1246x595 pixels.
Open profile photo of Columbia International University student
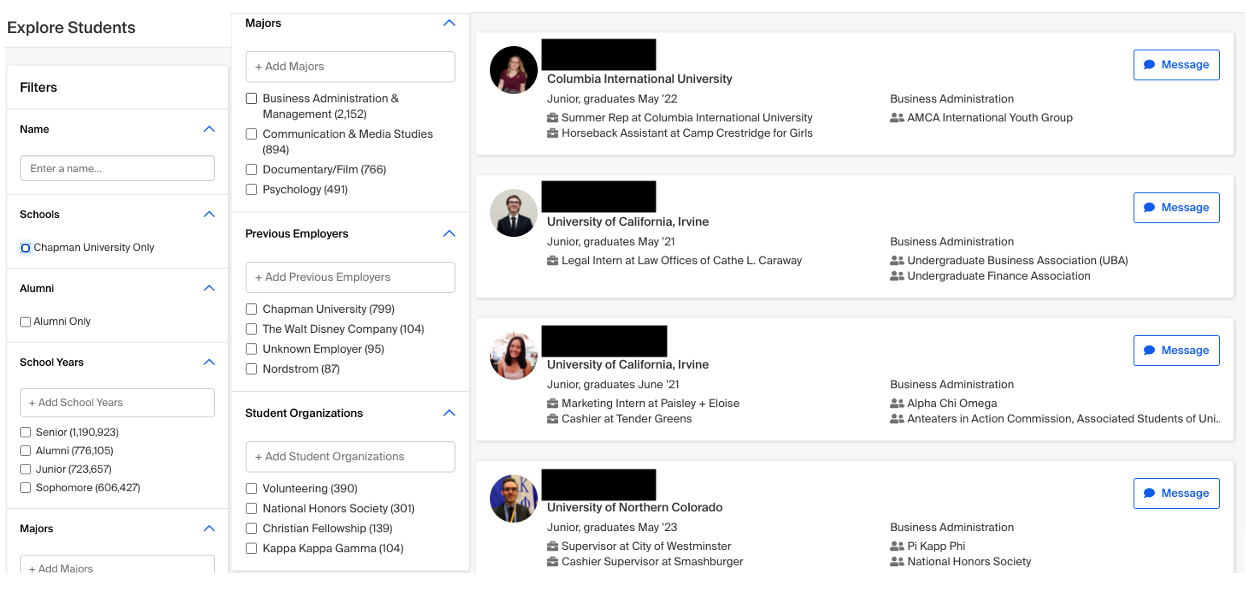514,70
